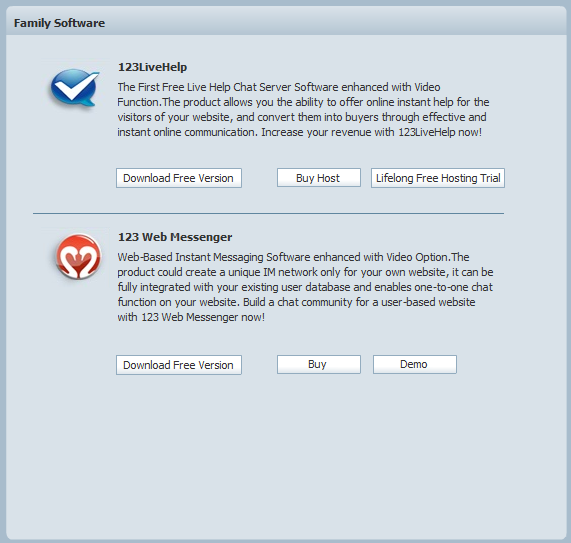Click the Buy Host button
This screenshot has width=571, height=543.
[x=319, y=178]
